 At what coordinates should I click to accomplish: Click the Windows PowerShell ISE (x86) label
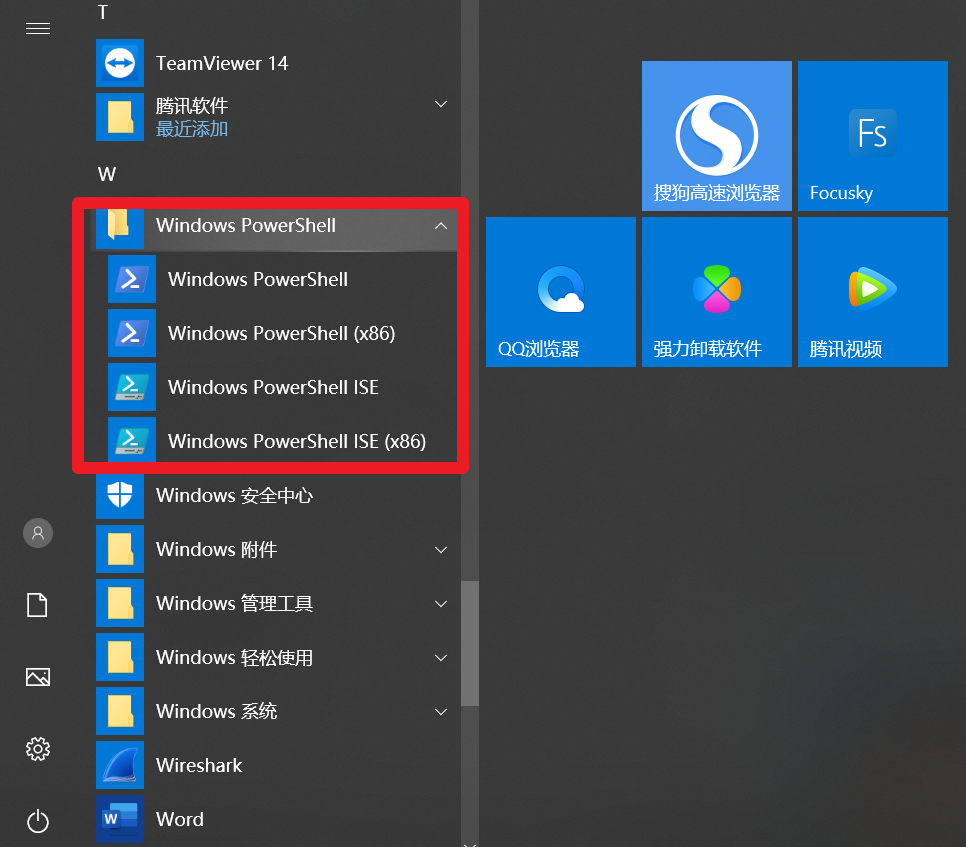(297, 442)
